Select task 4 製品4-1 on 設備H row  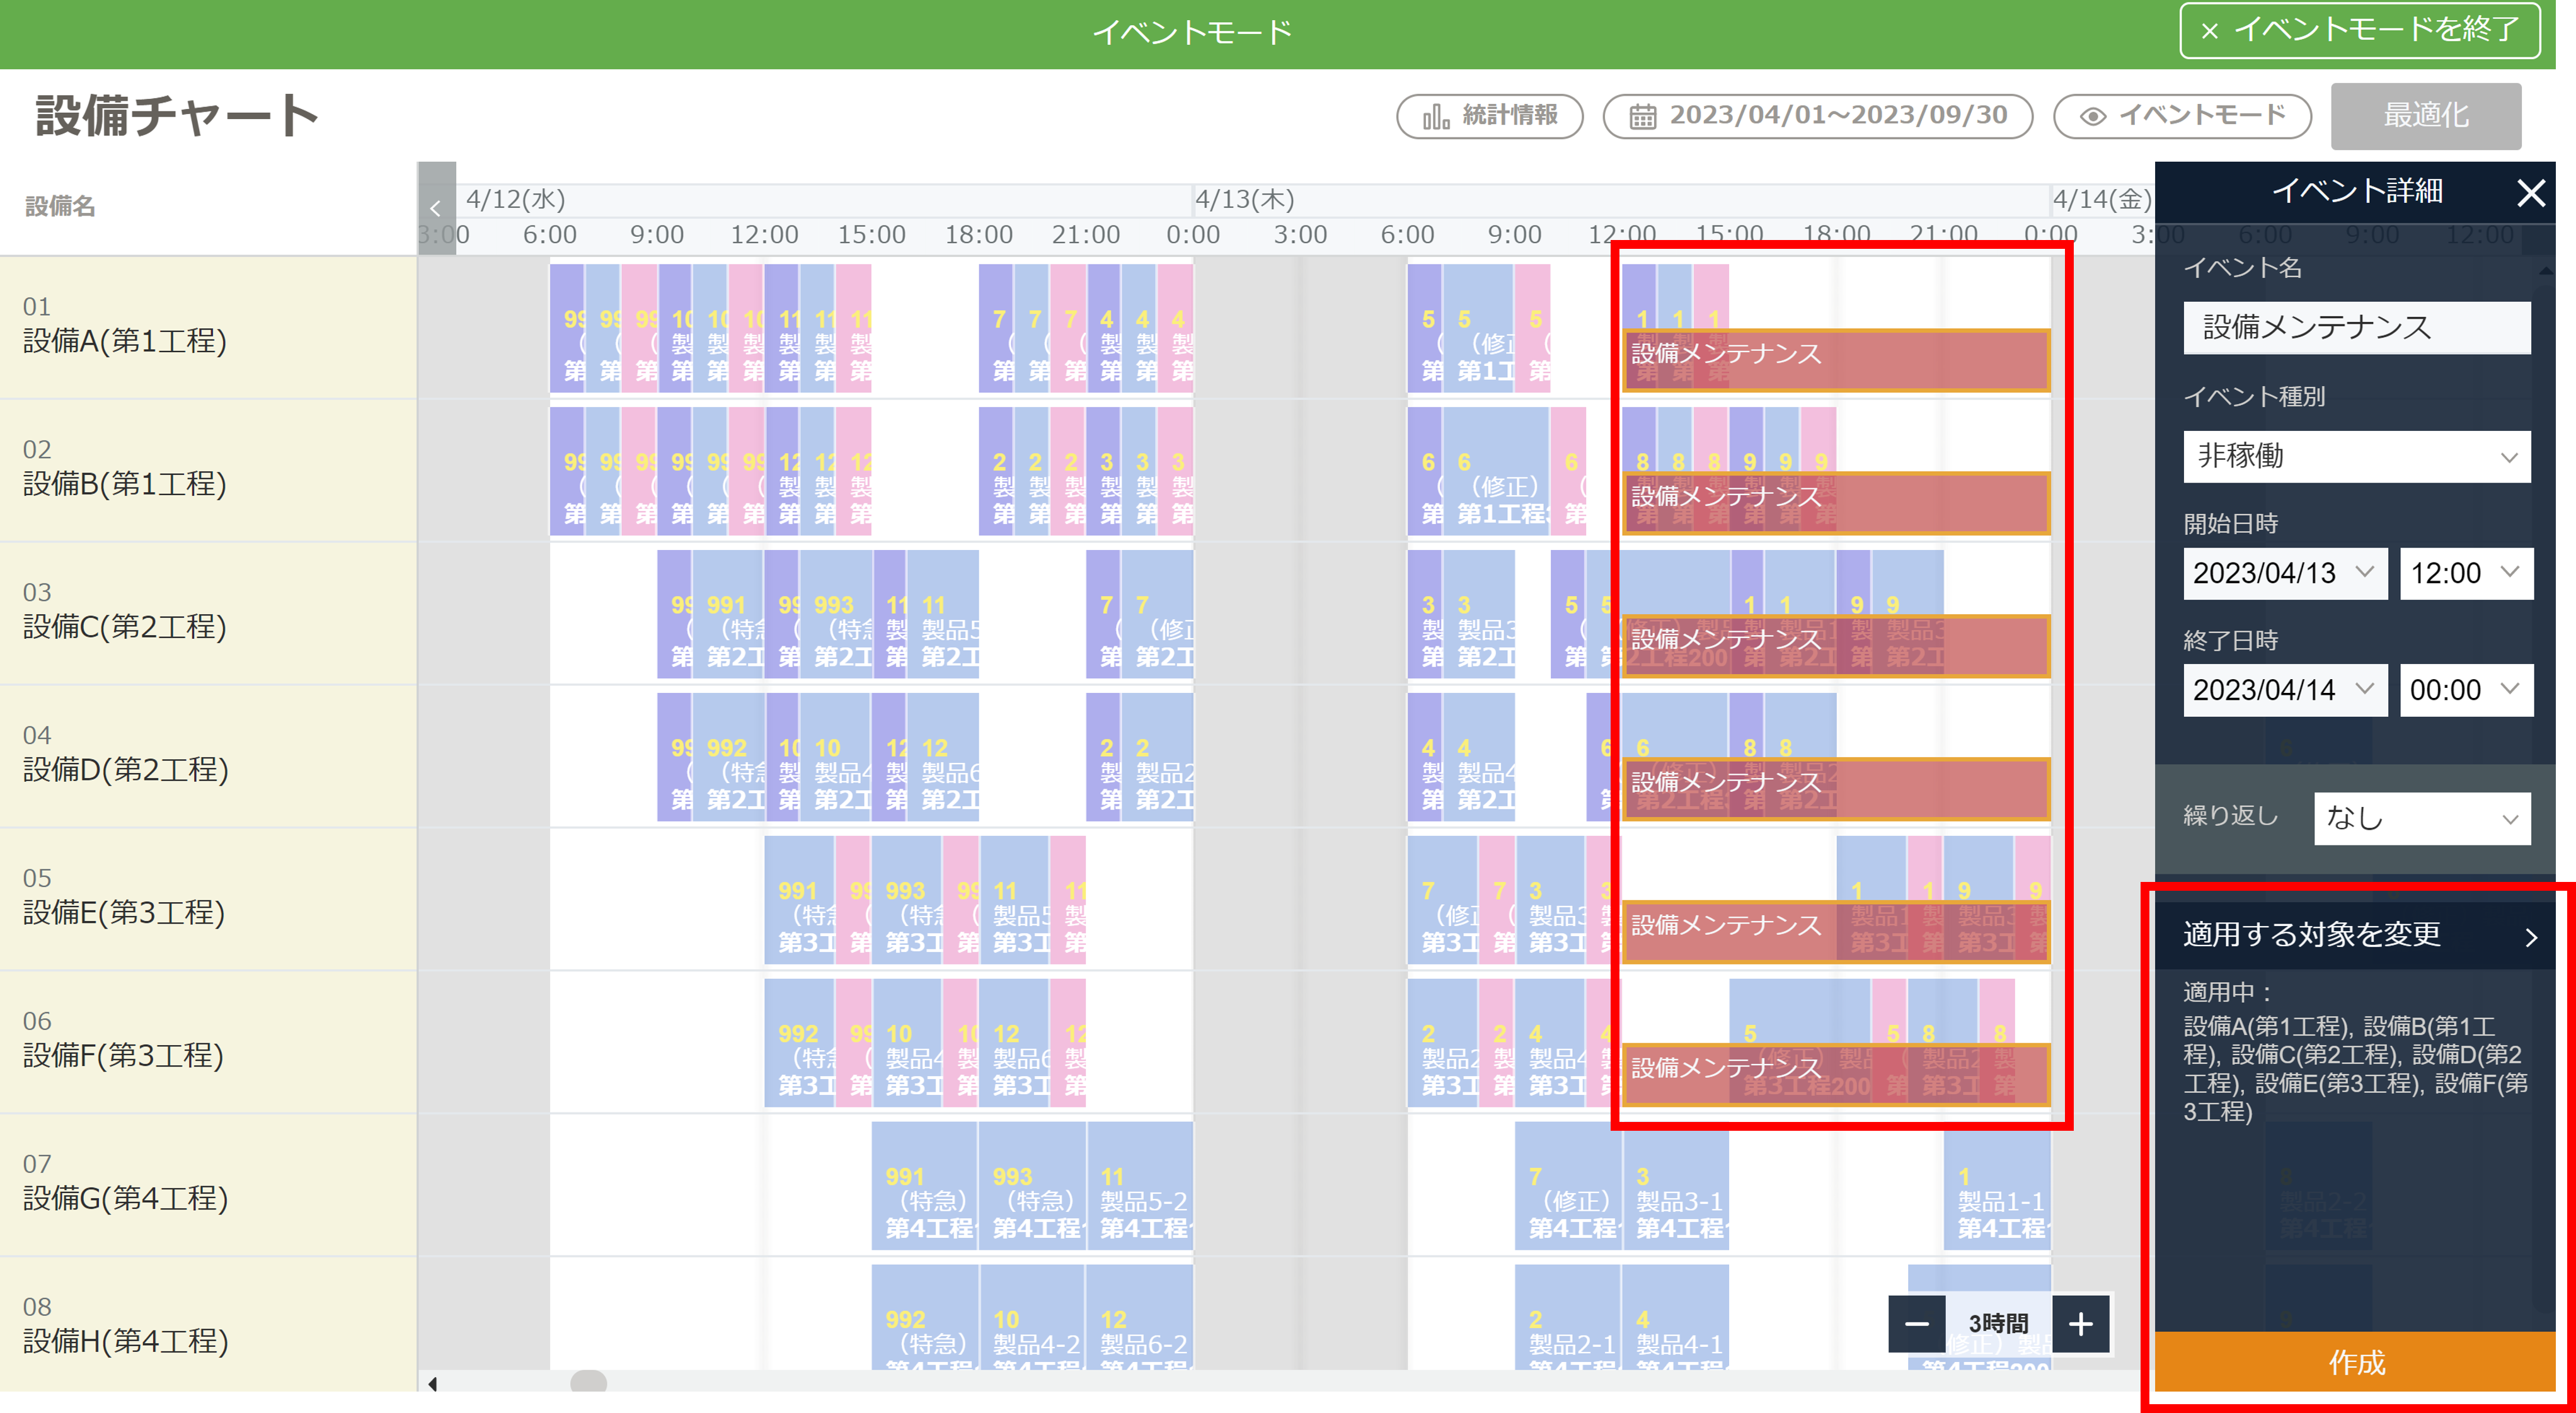(1675, 1318)
